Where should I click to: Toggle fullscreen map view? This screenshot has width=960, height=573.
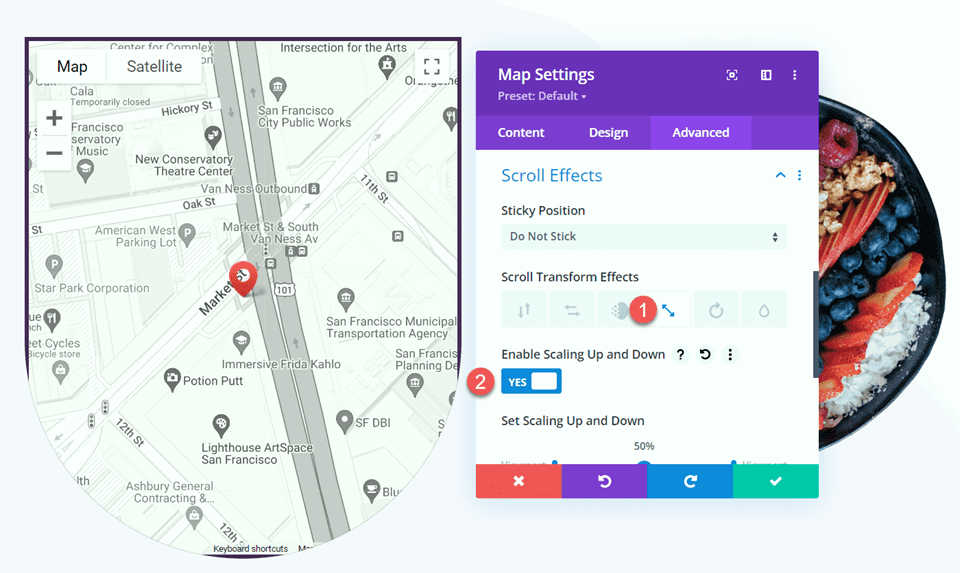(x=432, y=66)
